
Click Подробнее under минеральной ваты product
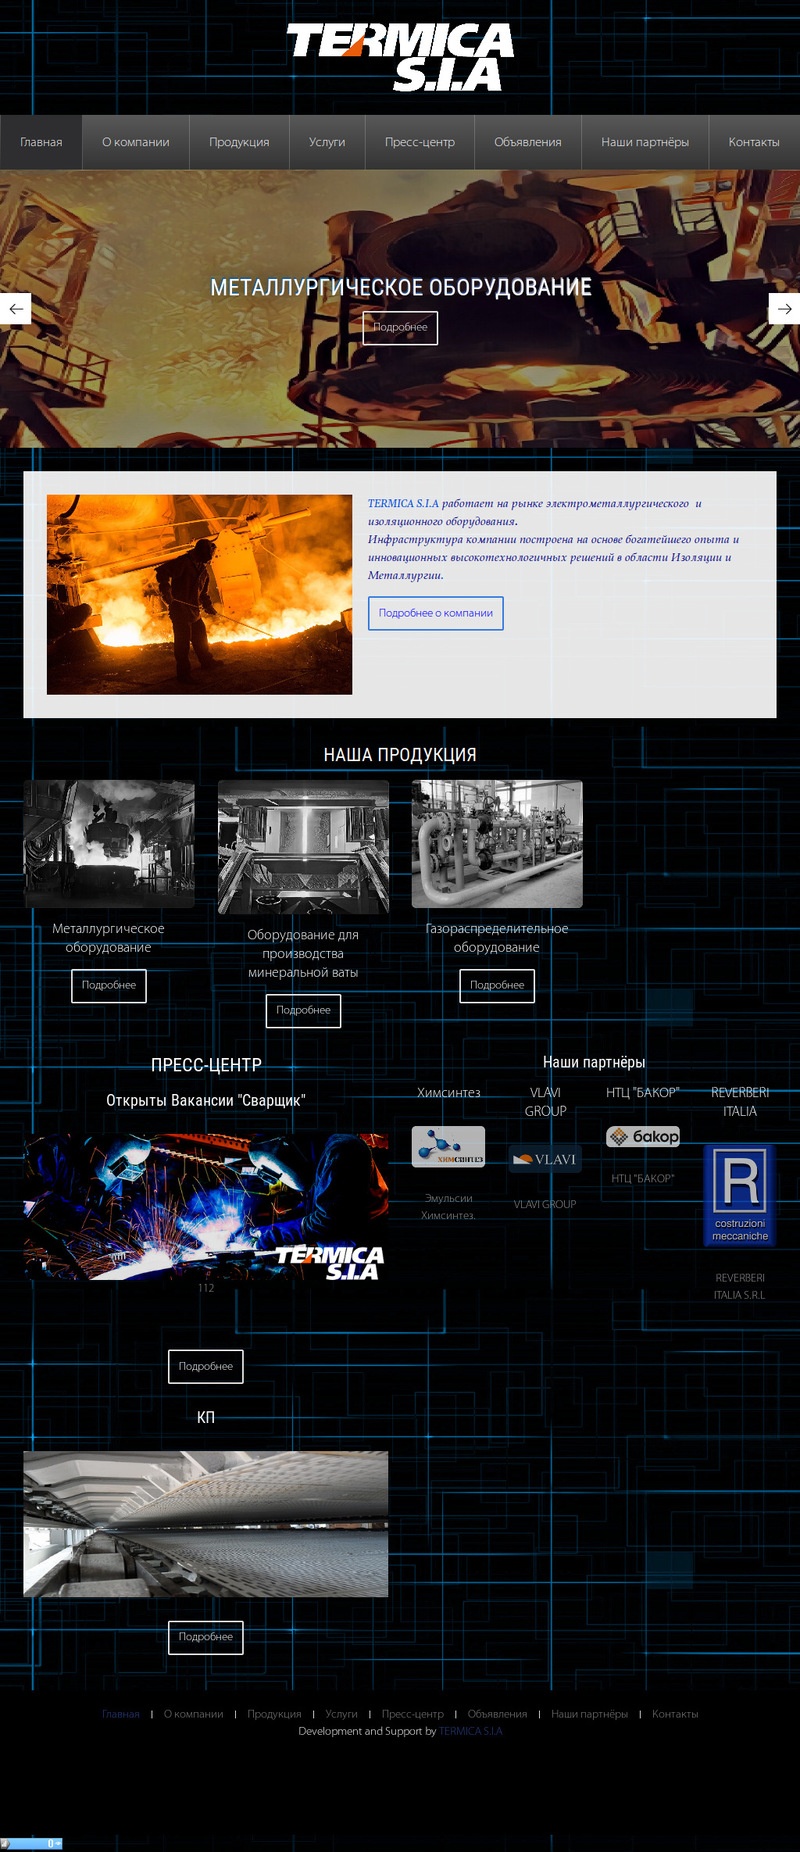pyautogui.click(x=303, y=1011)
